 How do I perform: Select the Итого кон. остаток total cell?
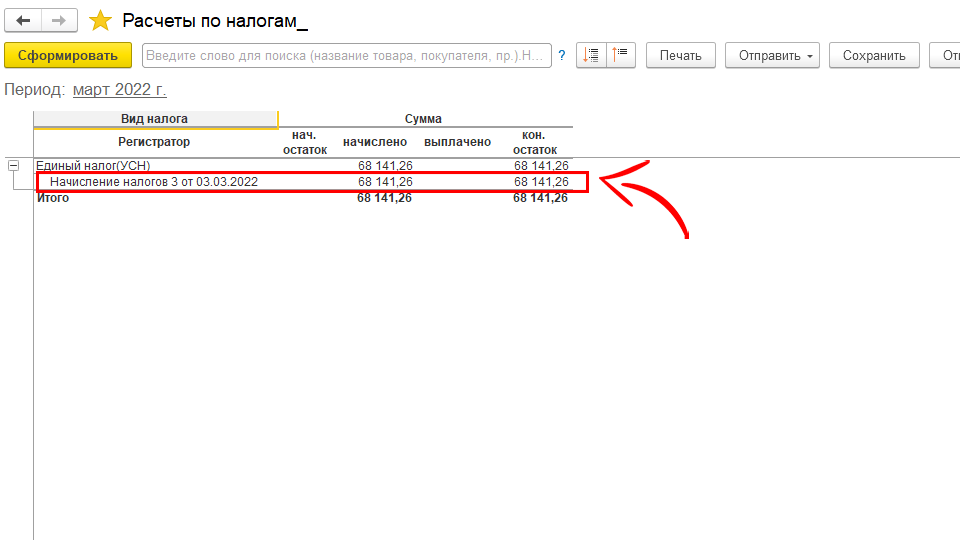[540, 198]
